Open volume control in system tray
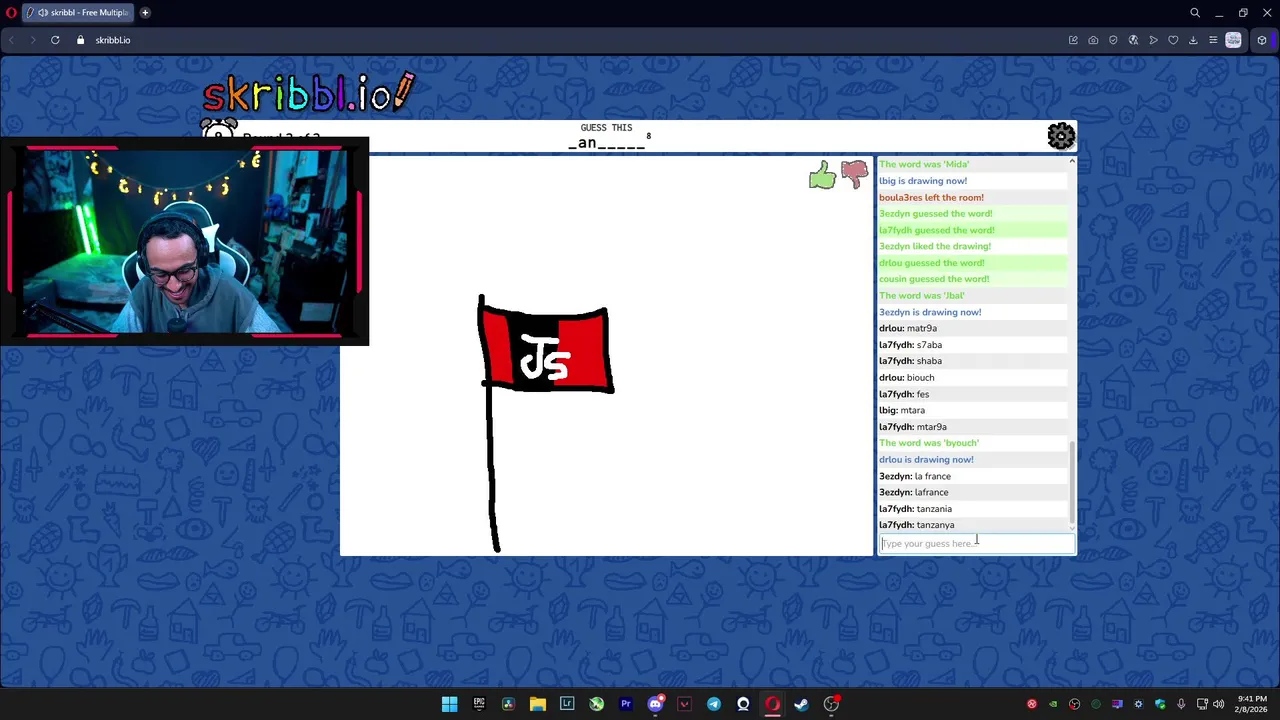Image resolution: width=1280 pixels, height=720 pixels. click(1218, 704)
